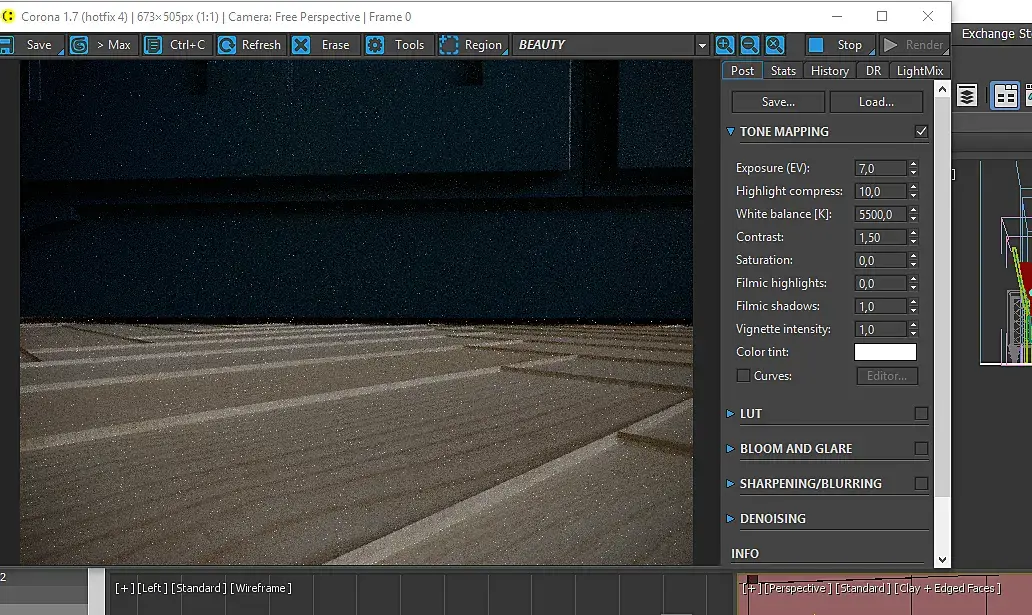Switch to the Stats tab
Viewport: 1032px width, 615px height.
click(x=783, y=70)
